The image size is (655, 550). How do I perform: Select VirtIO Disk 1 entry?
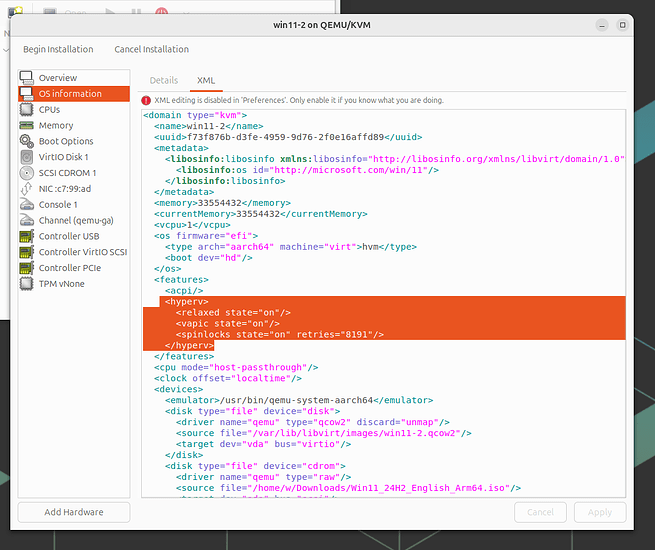(74, 157)
